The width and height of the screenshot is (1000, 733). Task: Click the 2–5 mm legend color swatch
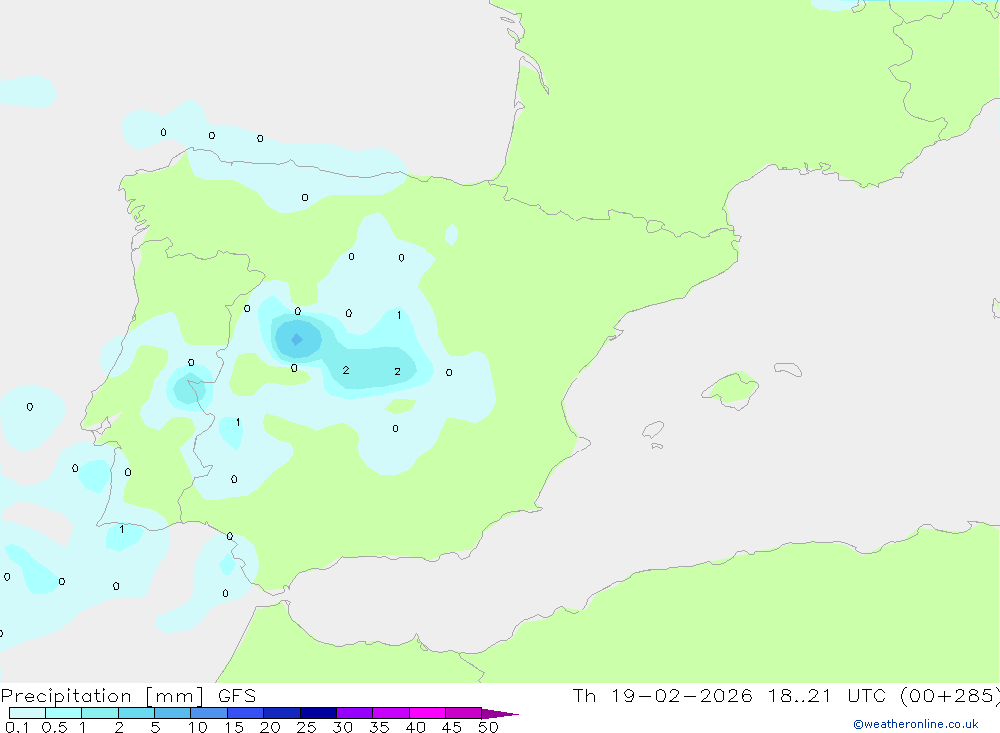tap(136, 713)
